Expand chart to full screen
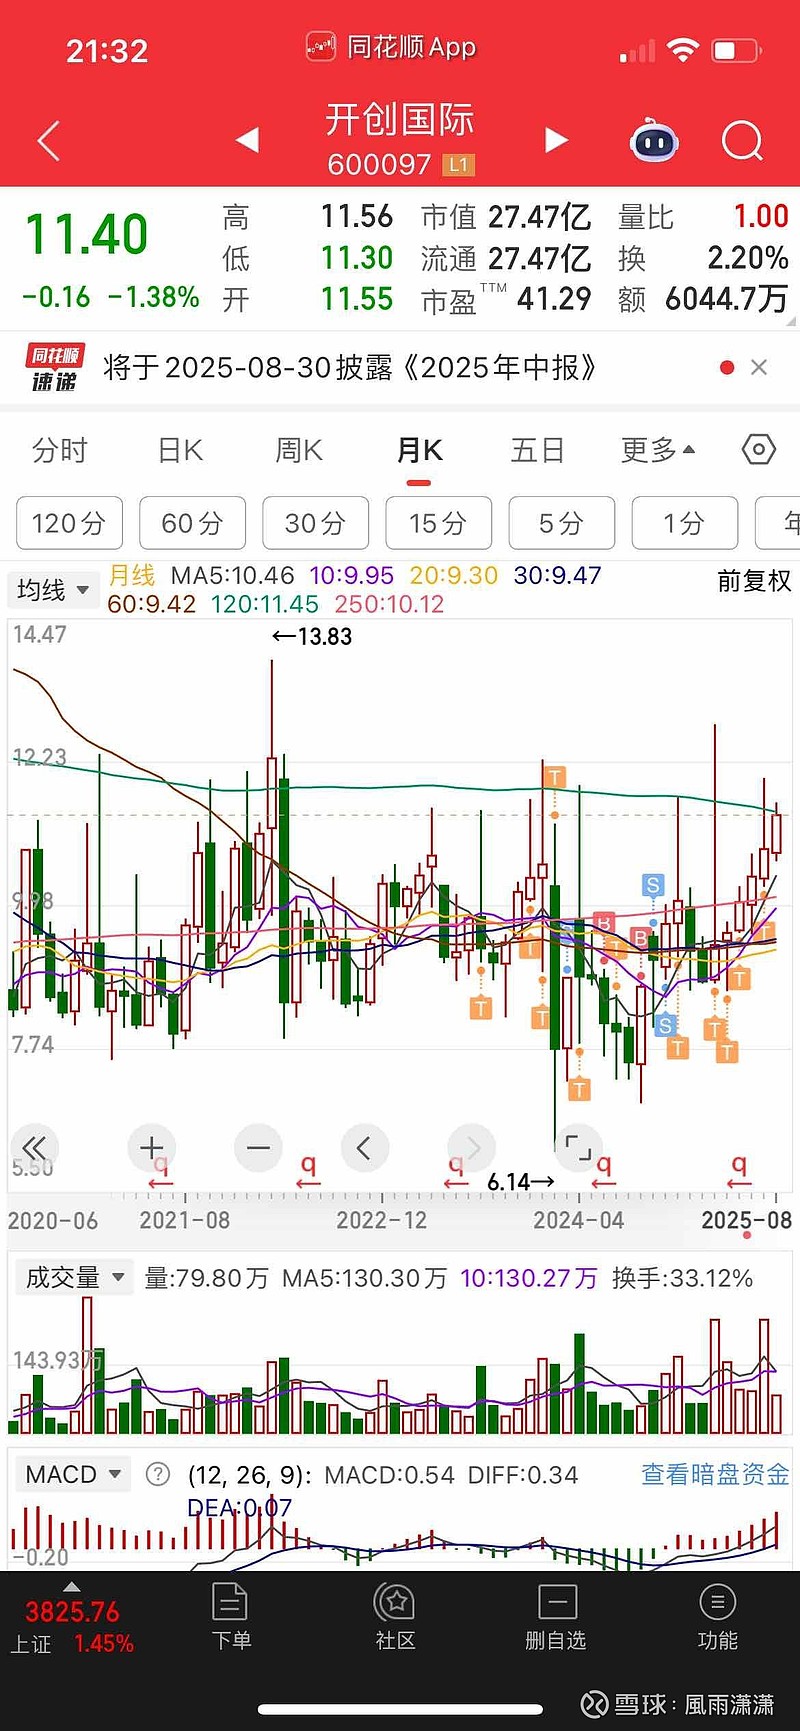800x1731 pixels. [x=578, y=1147]
